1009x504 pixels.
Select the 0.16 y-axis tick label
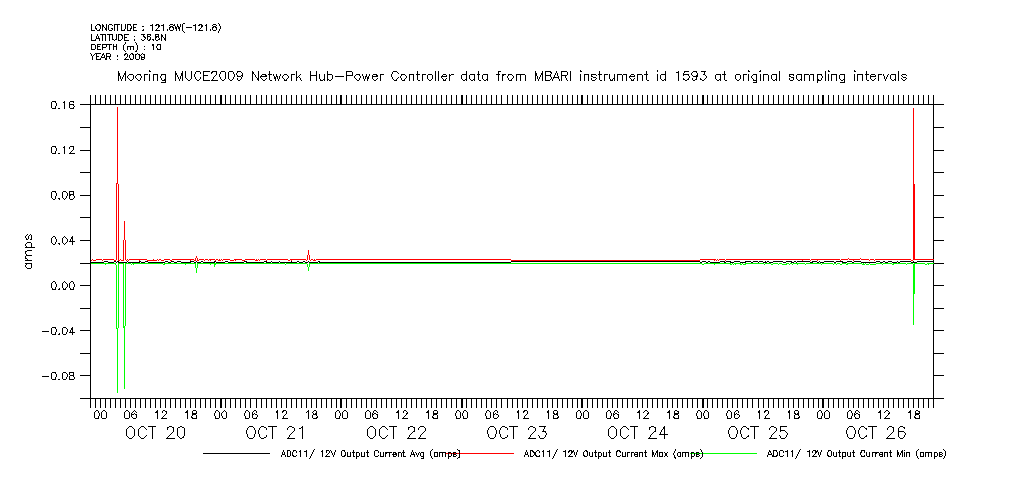[x=62, y=105]
